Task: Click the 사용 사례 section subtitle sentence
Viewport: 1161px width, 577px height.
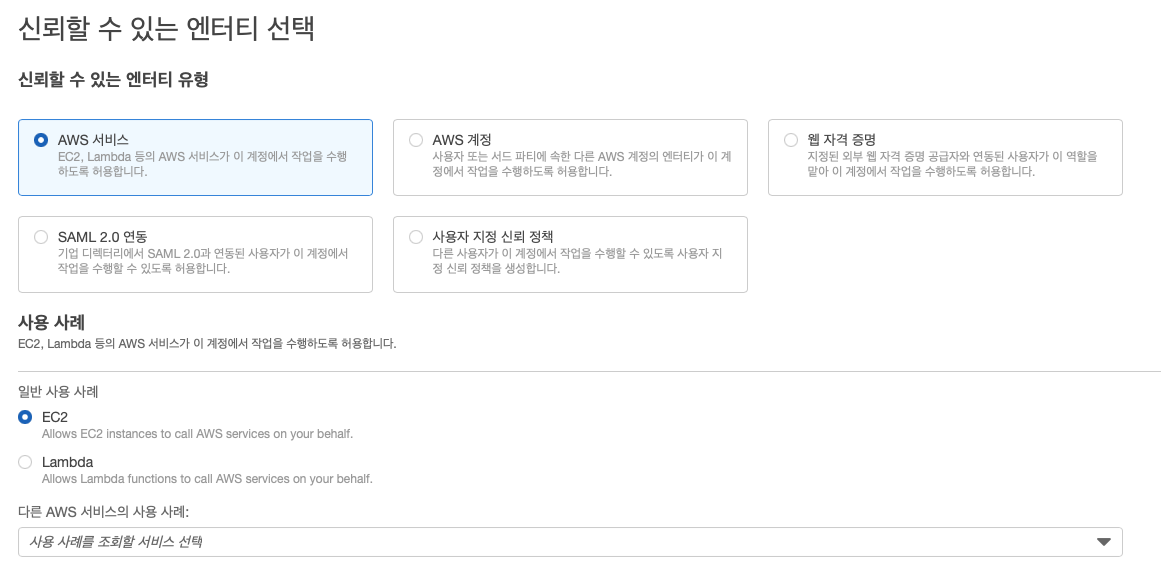Action: coord(207,344)
